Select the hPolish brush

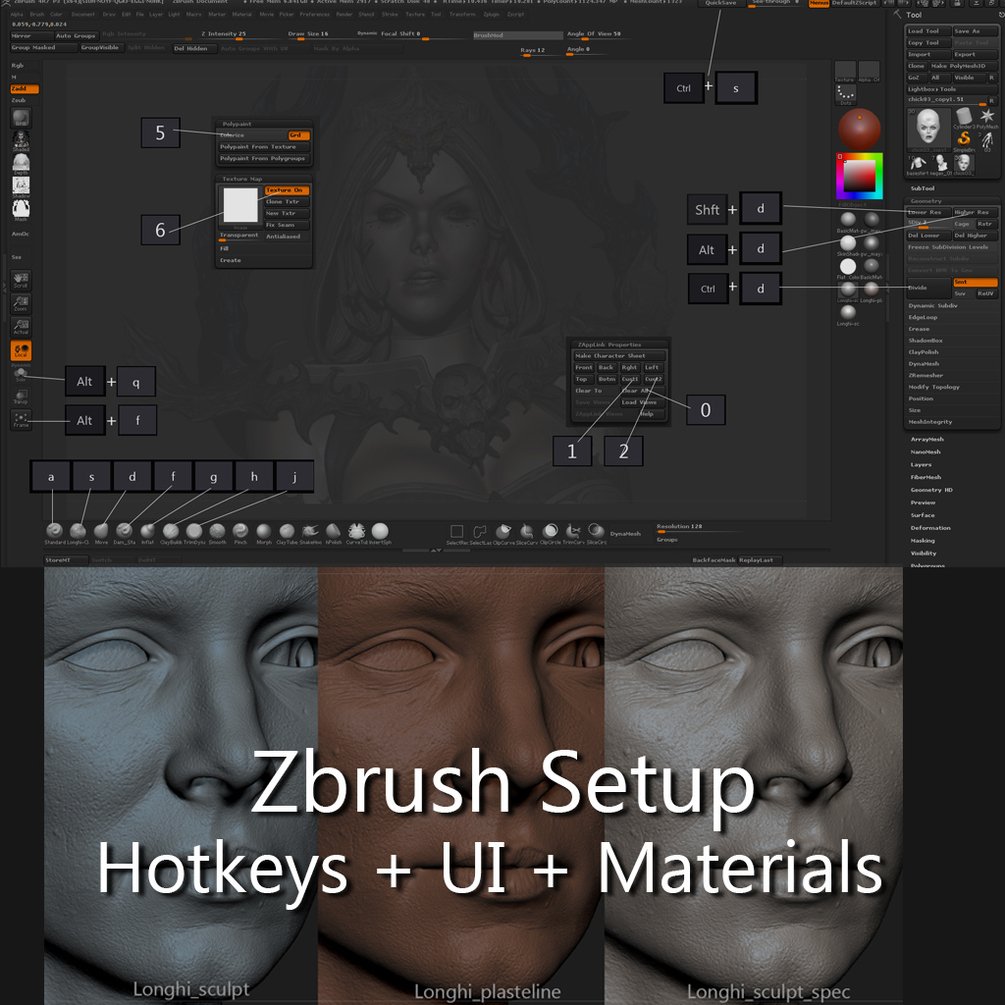(333, 531)
